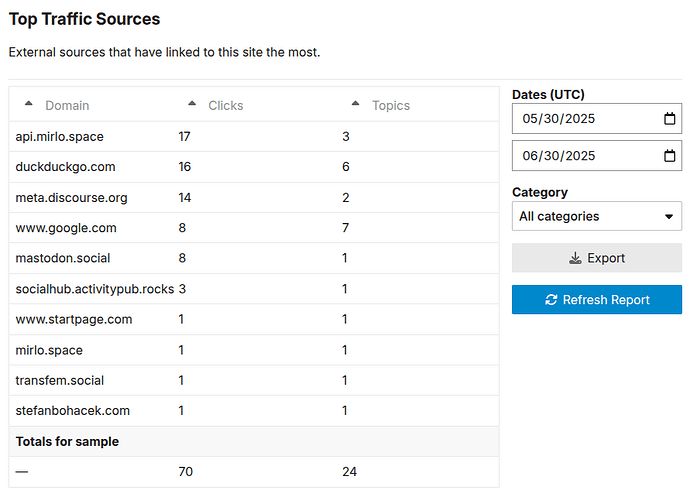This screenshot has height=497, width=690.
Task: Click the Top Traffic Sources heading
Action: [x=84, y=19]
